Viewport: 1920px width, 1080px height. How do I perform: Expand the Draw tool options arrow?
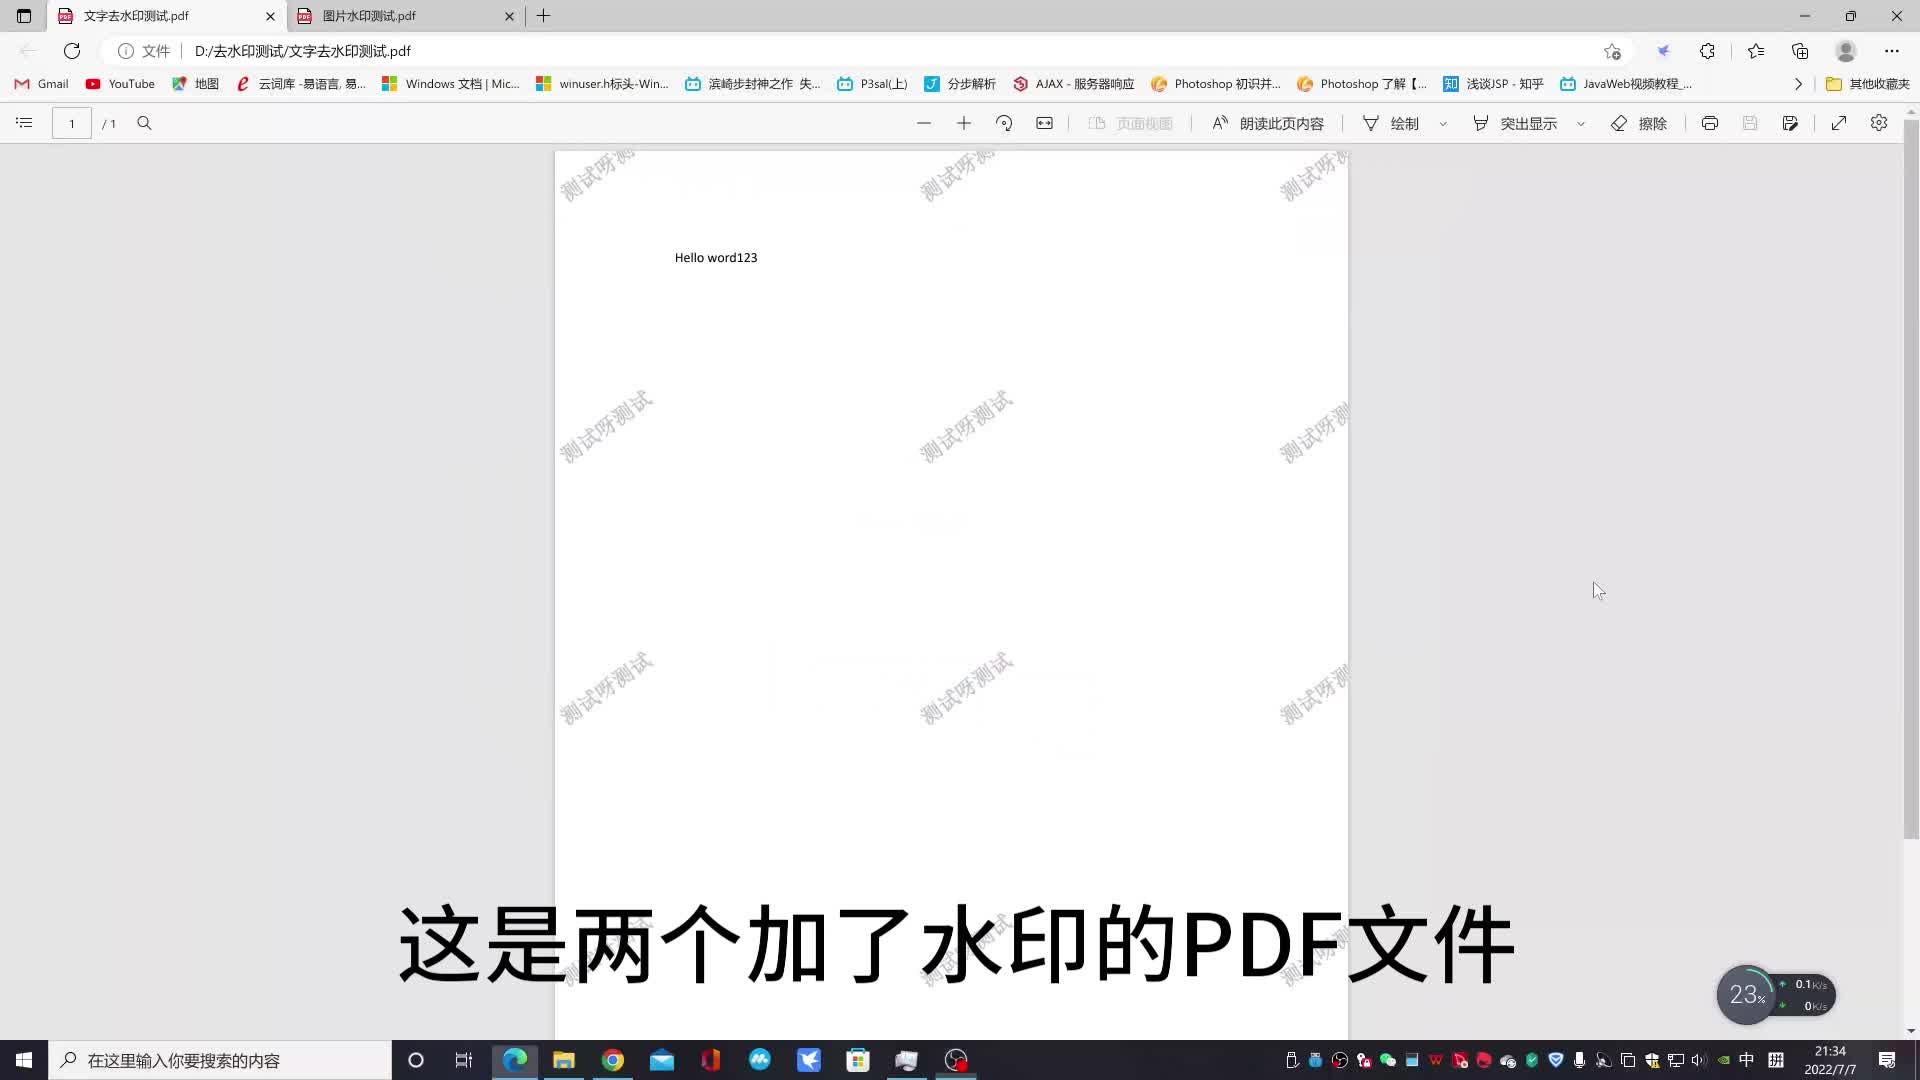(x=1443, y=123)
